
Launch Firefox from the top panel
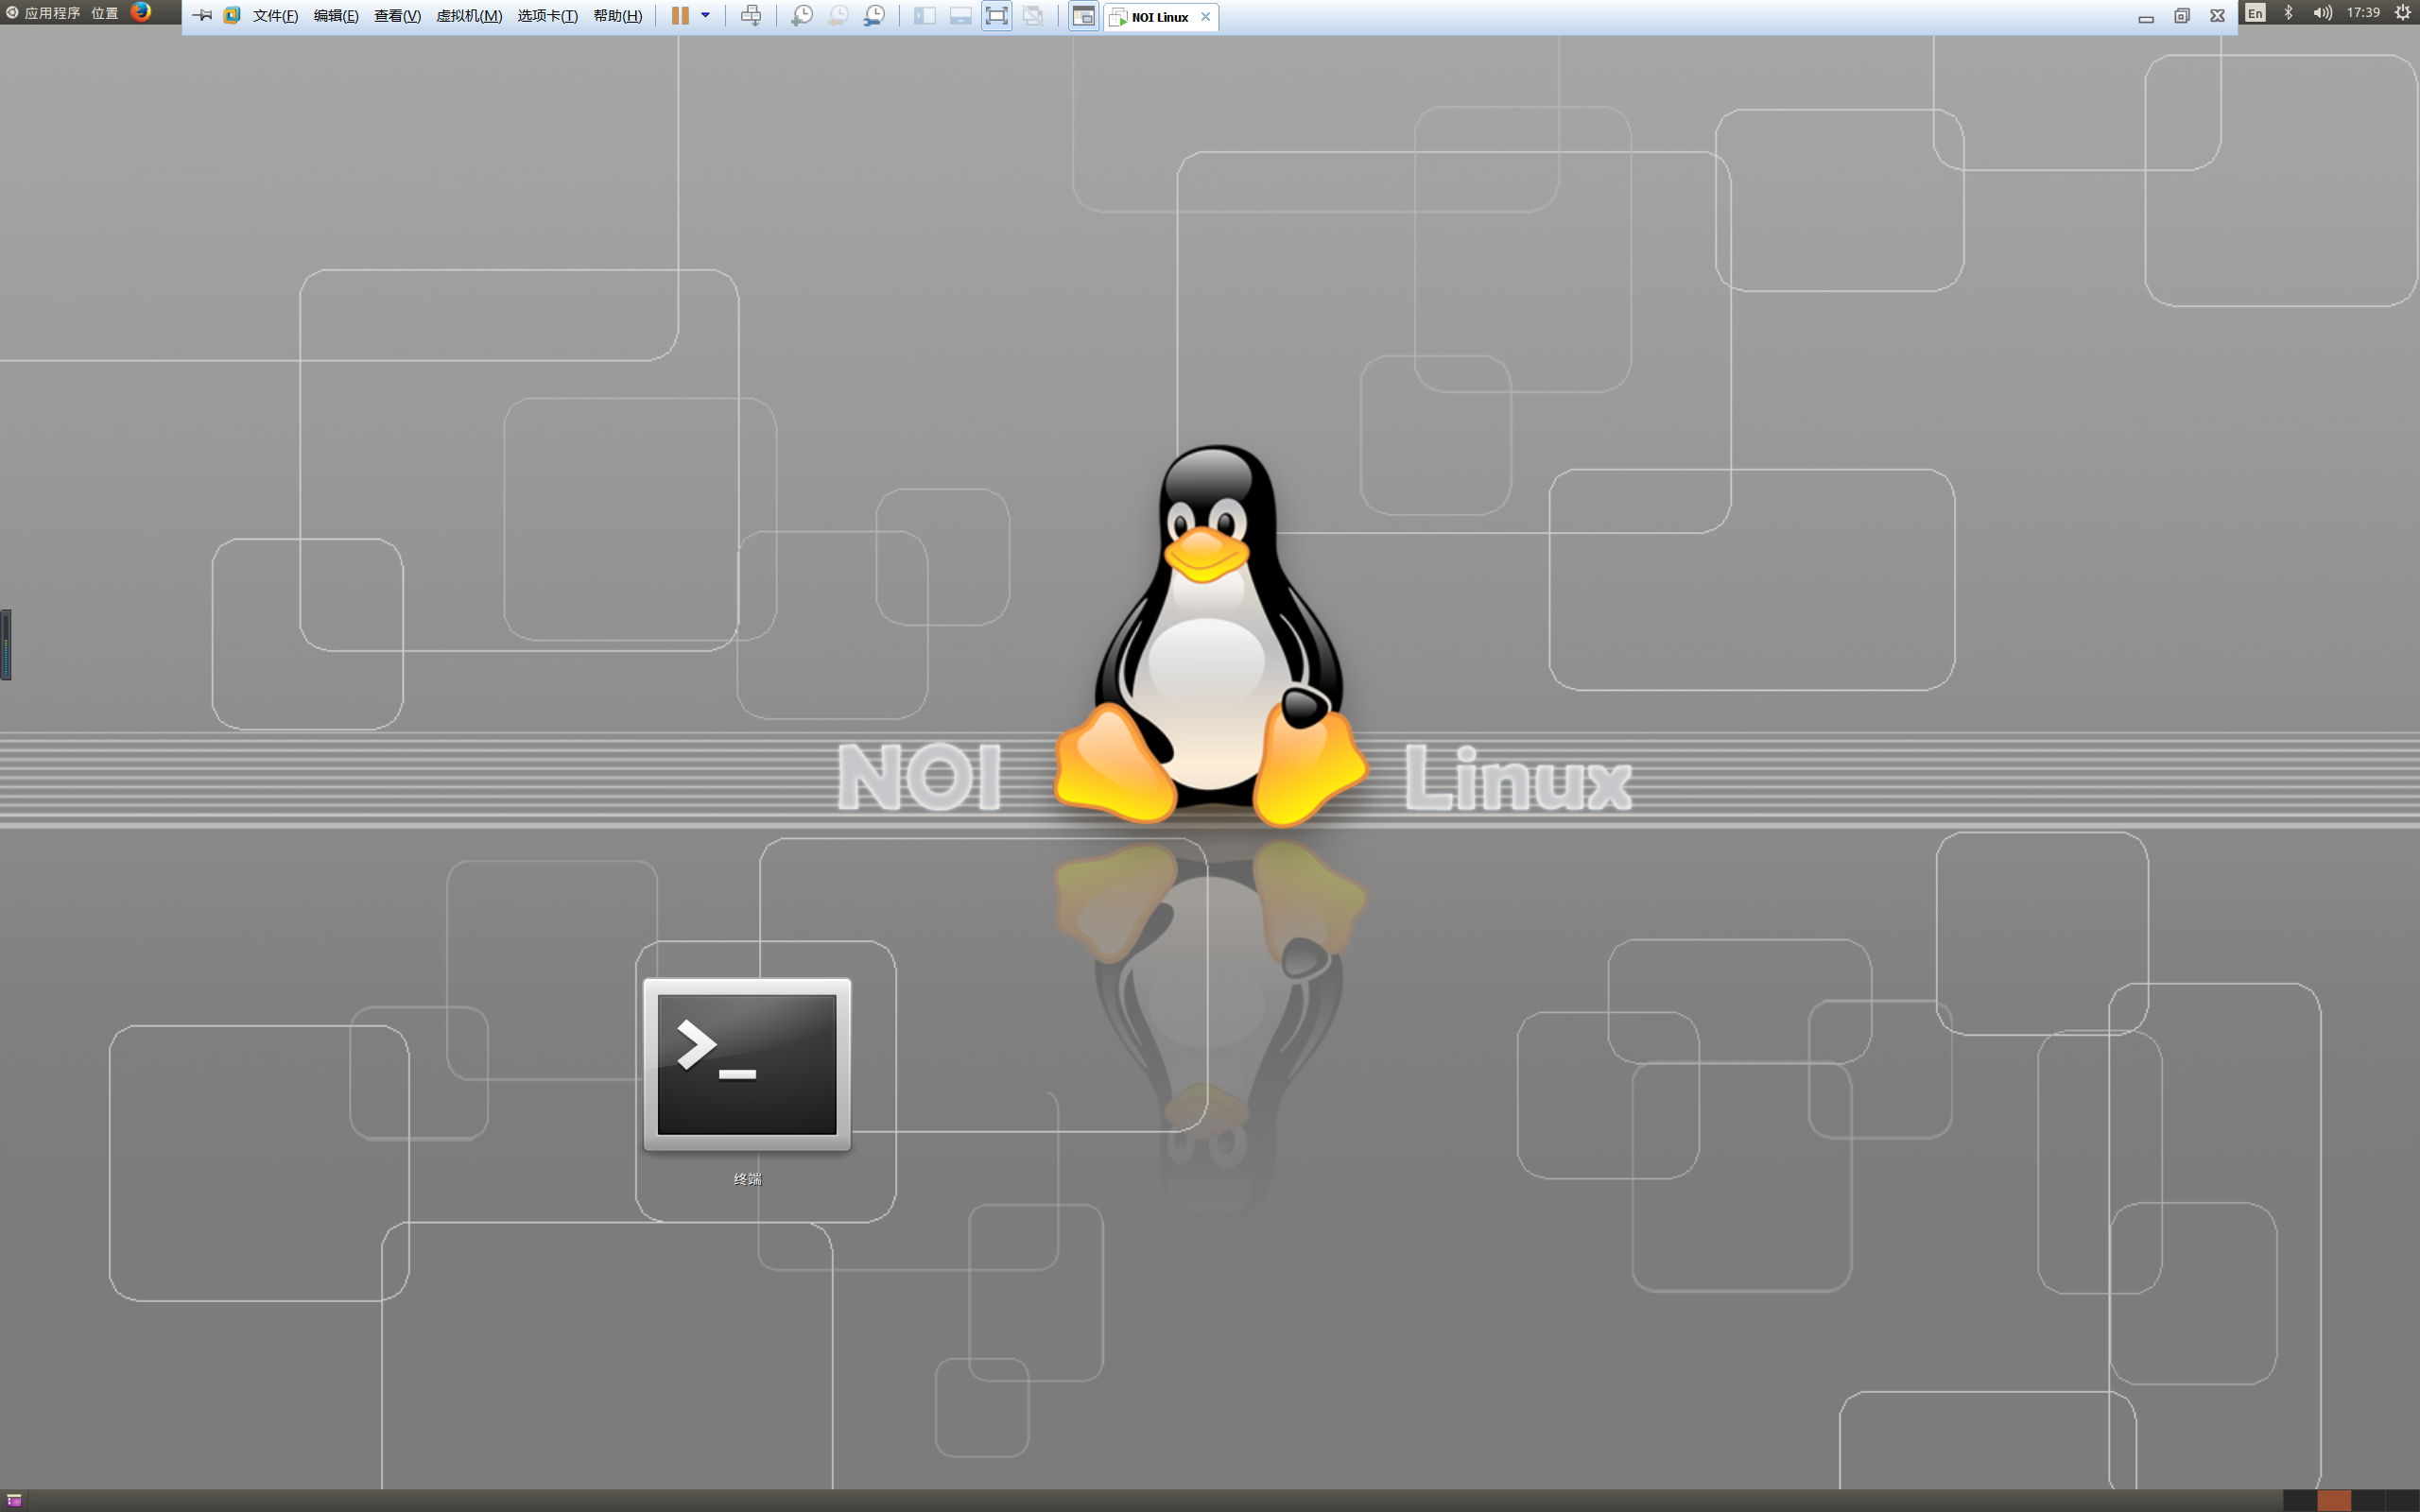141,12
